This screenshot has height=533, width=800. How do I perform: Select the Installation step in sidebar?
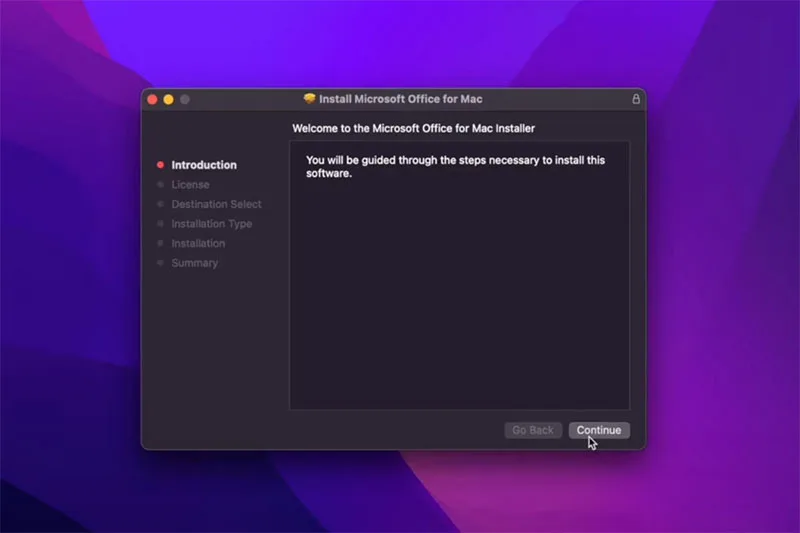[x=198, y=243]
